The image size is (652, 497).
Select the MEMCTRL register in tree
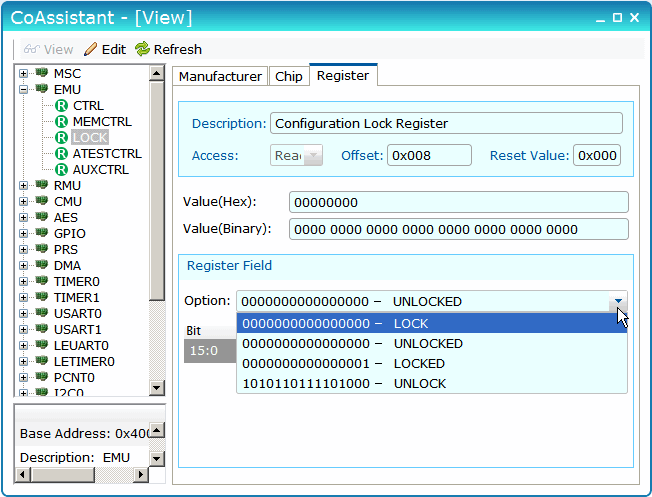click(102, 121)
